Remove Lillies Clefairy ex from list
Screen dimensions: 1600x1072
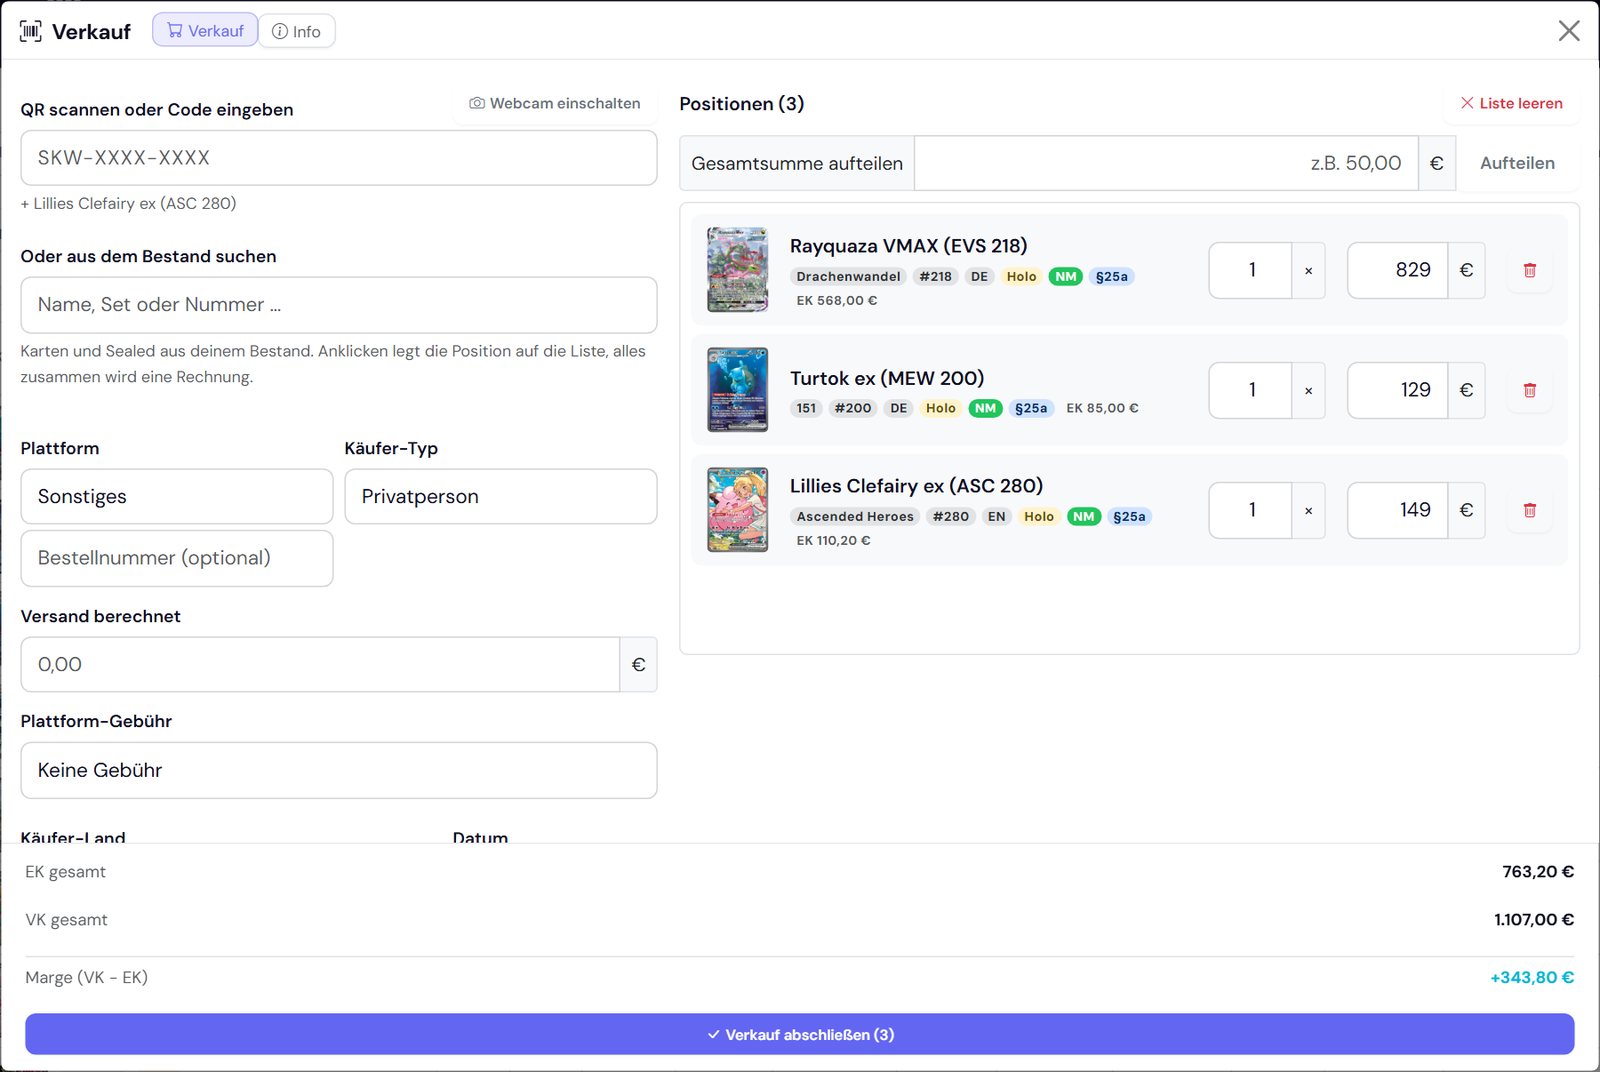pos(1529,510)
